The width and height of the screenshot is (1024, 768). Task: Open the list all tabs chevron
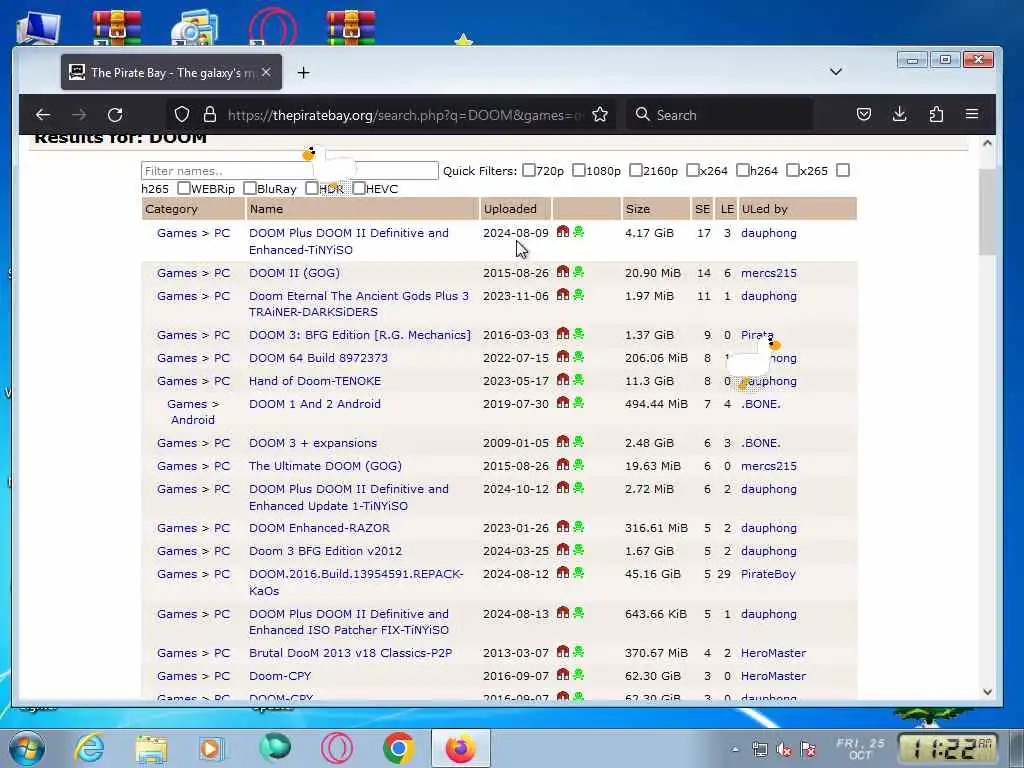pyautogui.click(x=836, y=72)
